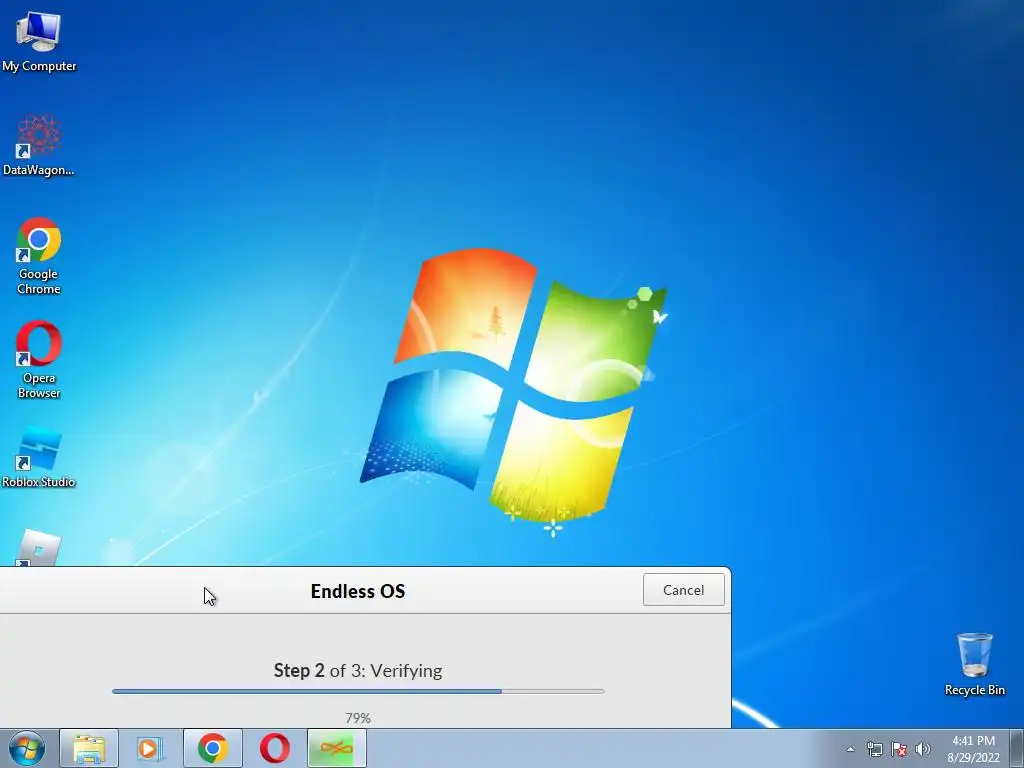
Task: Open Roblox Studio desktop shortcut
Action: (x=39, y=457)
